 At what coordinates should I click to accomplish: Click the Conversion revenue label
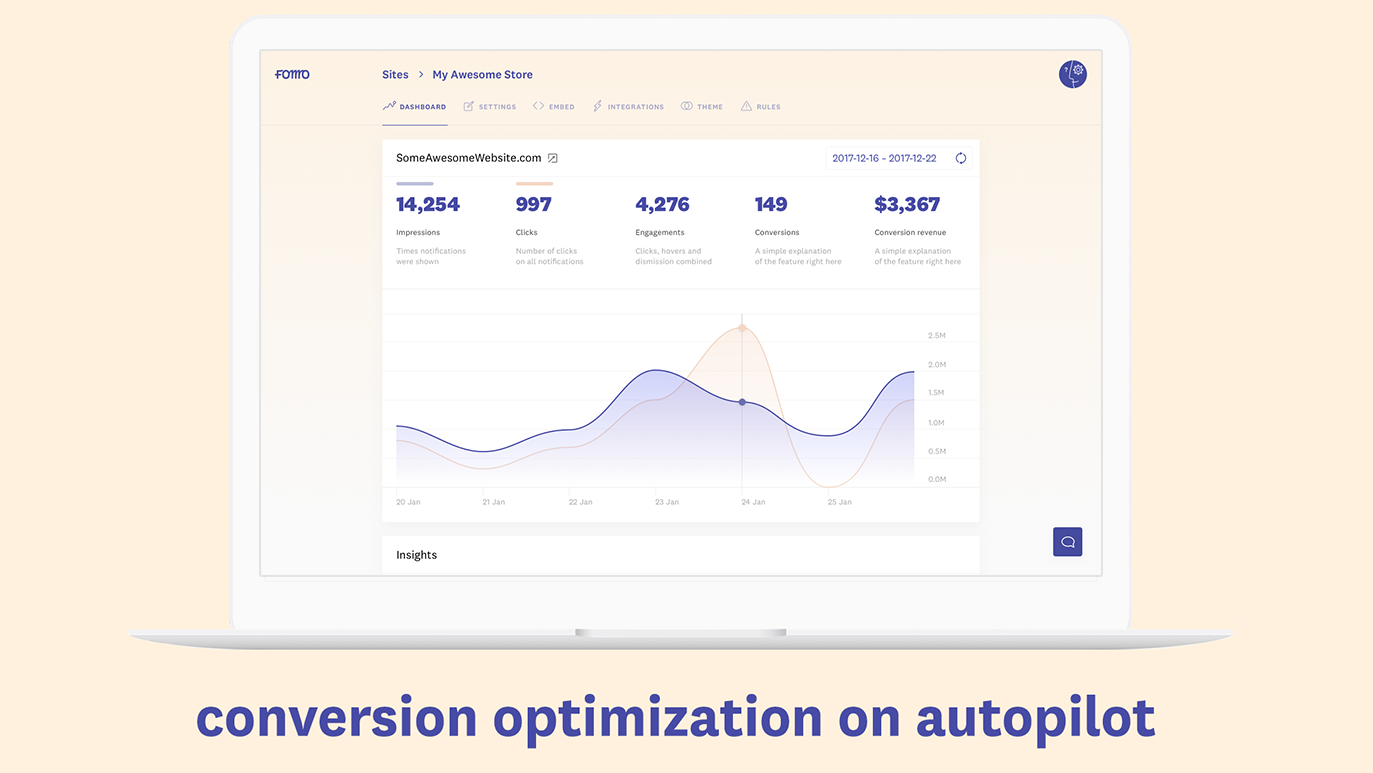tap(910, 232)
